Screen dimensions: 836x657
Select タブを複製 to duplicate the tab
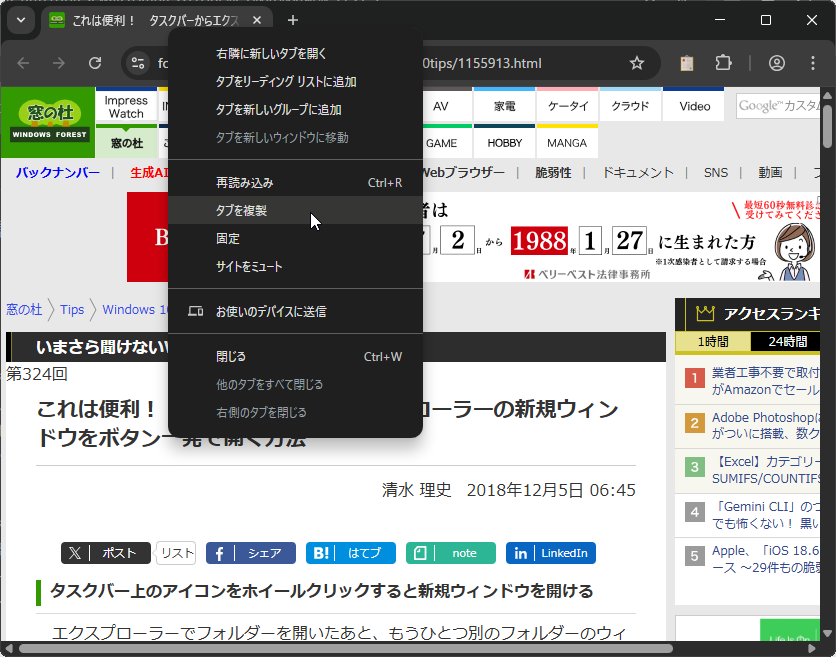coord(253,211)
